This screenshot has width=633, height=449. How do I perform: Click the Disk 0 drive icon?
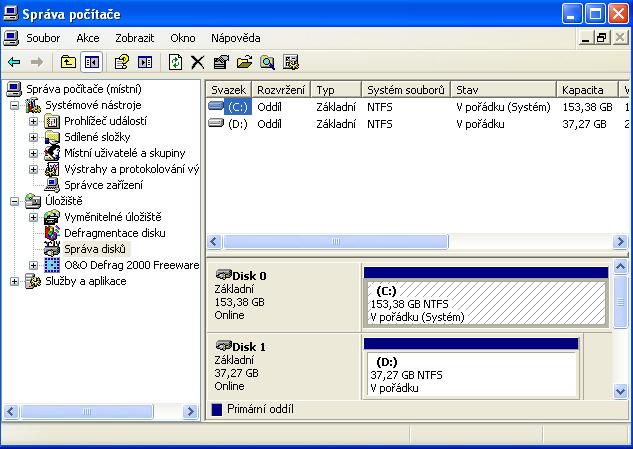coord(223,275)
